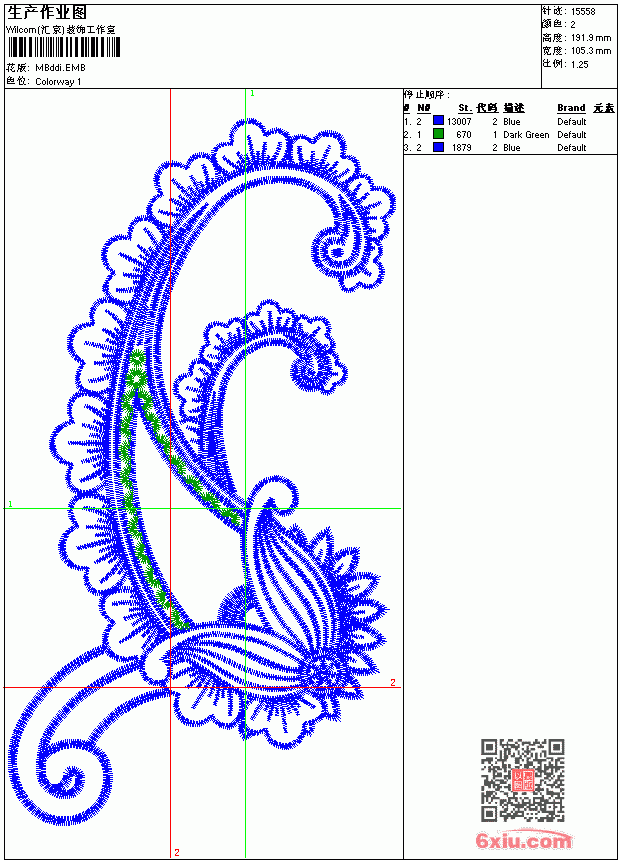620x860 pixels.
Task: Click the green marker 1 on the left edge
Action: coord(10,503)
